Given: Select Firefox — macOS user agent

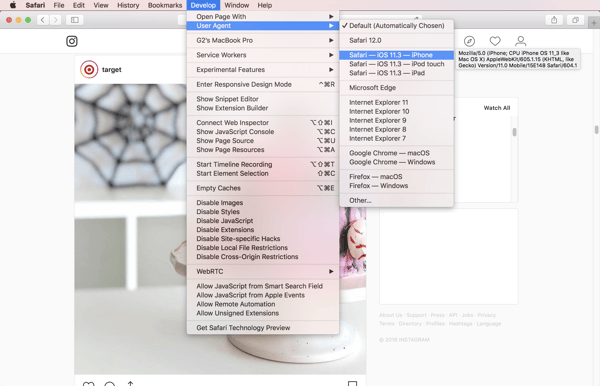Looking at the screenshot, I should pos(396,176).
